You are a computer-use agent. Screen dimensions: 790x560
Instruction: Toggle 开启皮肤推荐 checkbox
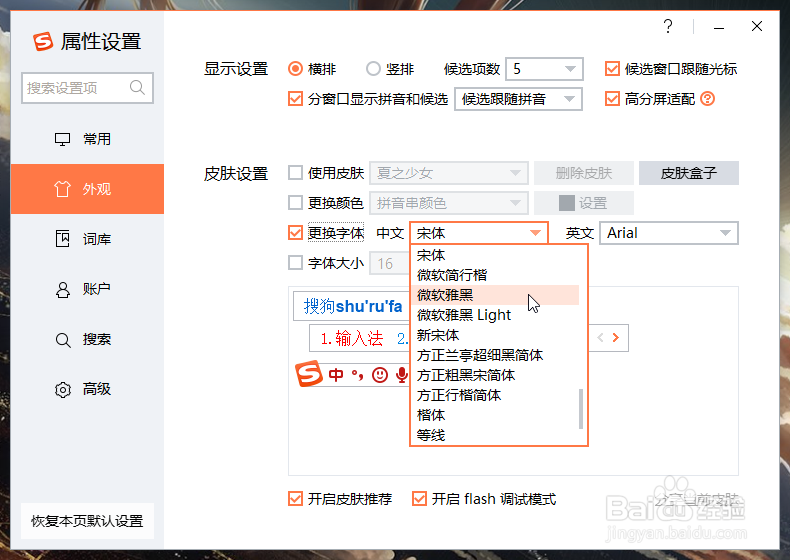coord(295,499)
